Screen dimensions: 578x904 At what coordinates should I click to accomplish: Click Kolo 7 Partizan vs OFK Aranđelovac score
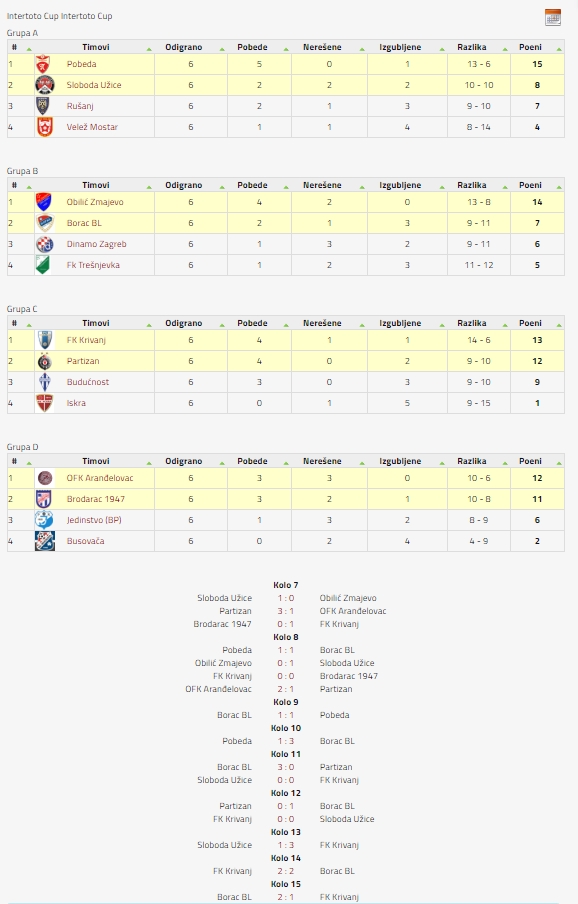pyautogui.click(x=285, y=611)
